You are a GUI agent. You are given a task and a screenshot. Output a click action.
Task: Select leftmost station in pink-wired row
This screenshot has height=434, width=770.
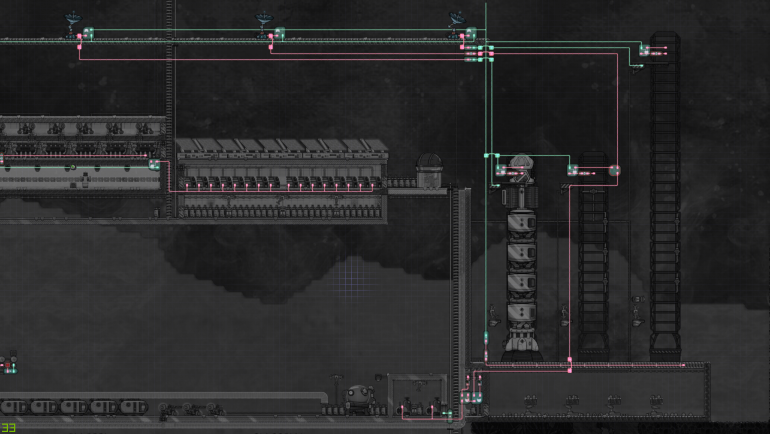pos(191,183)
